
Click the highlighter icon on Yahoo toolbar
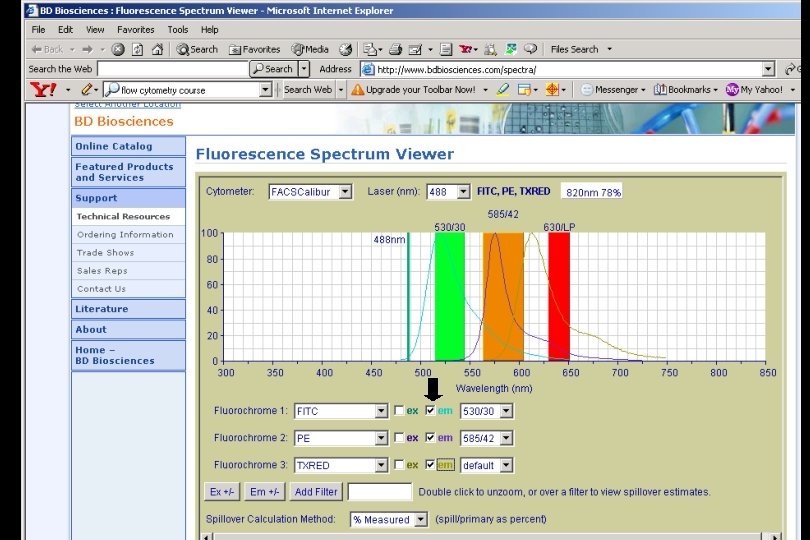[503, 90]
